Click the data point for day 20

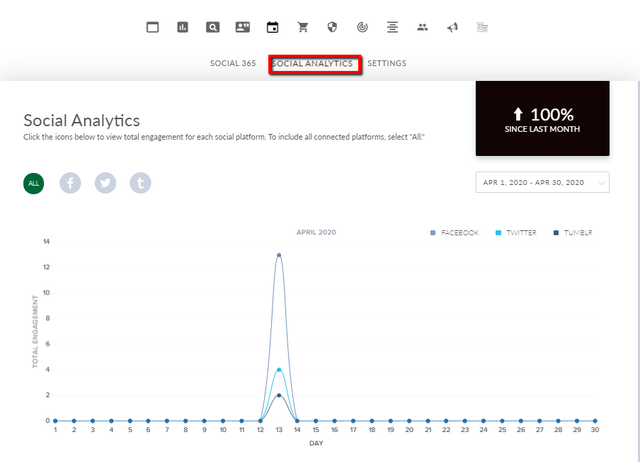click(409, 421)
